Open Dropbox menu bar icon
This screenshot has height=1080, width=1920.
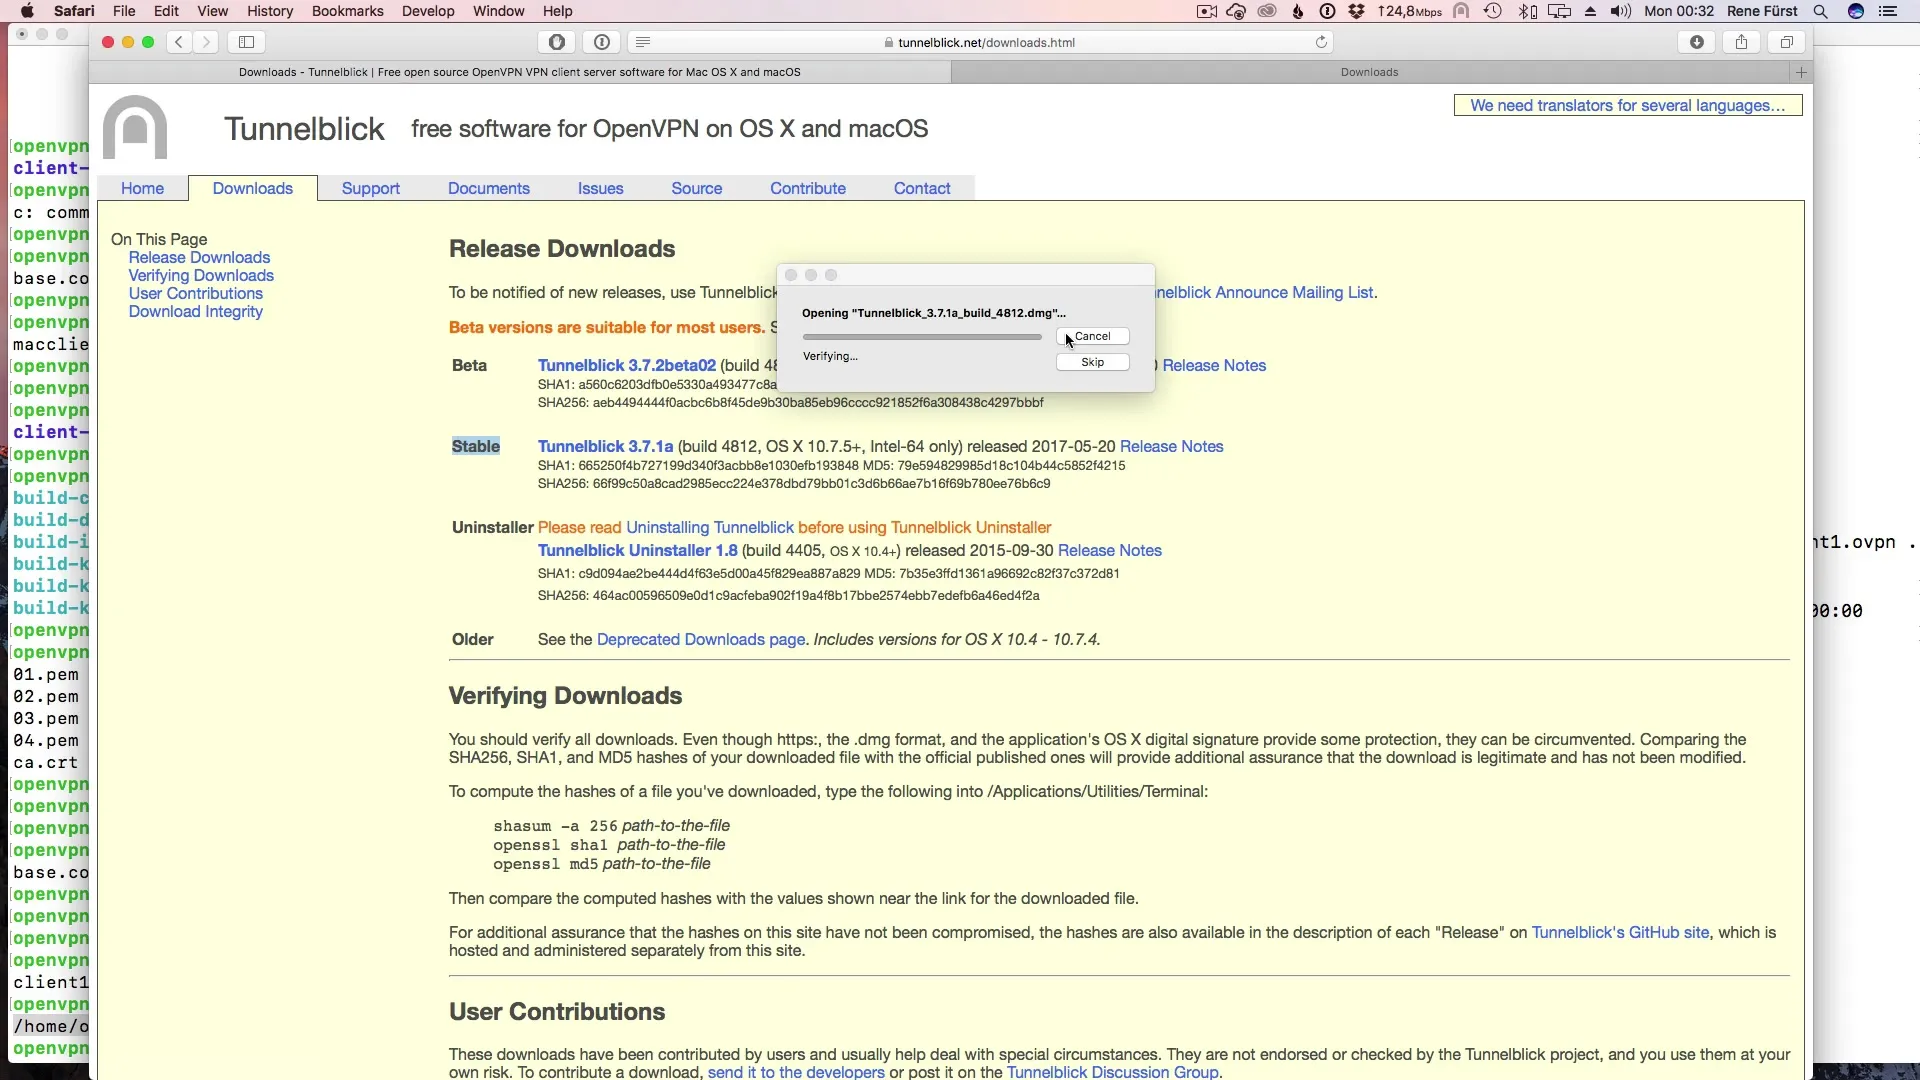pyautogui.click(x=1357, y=11)
